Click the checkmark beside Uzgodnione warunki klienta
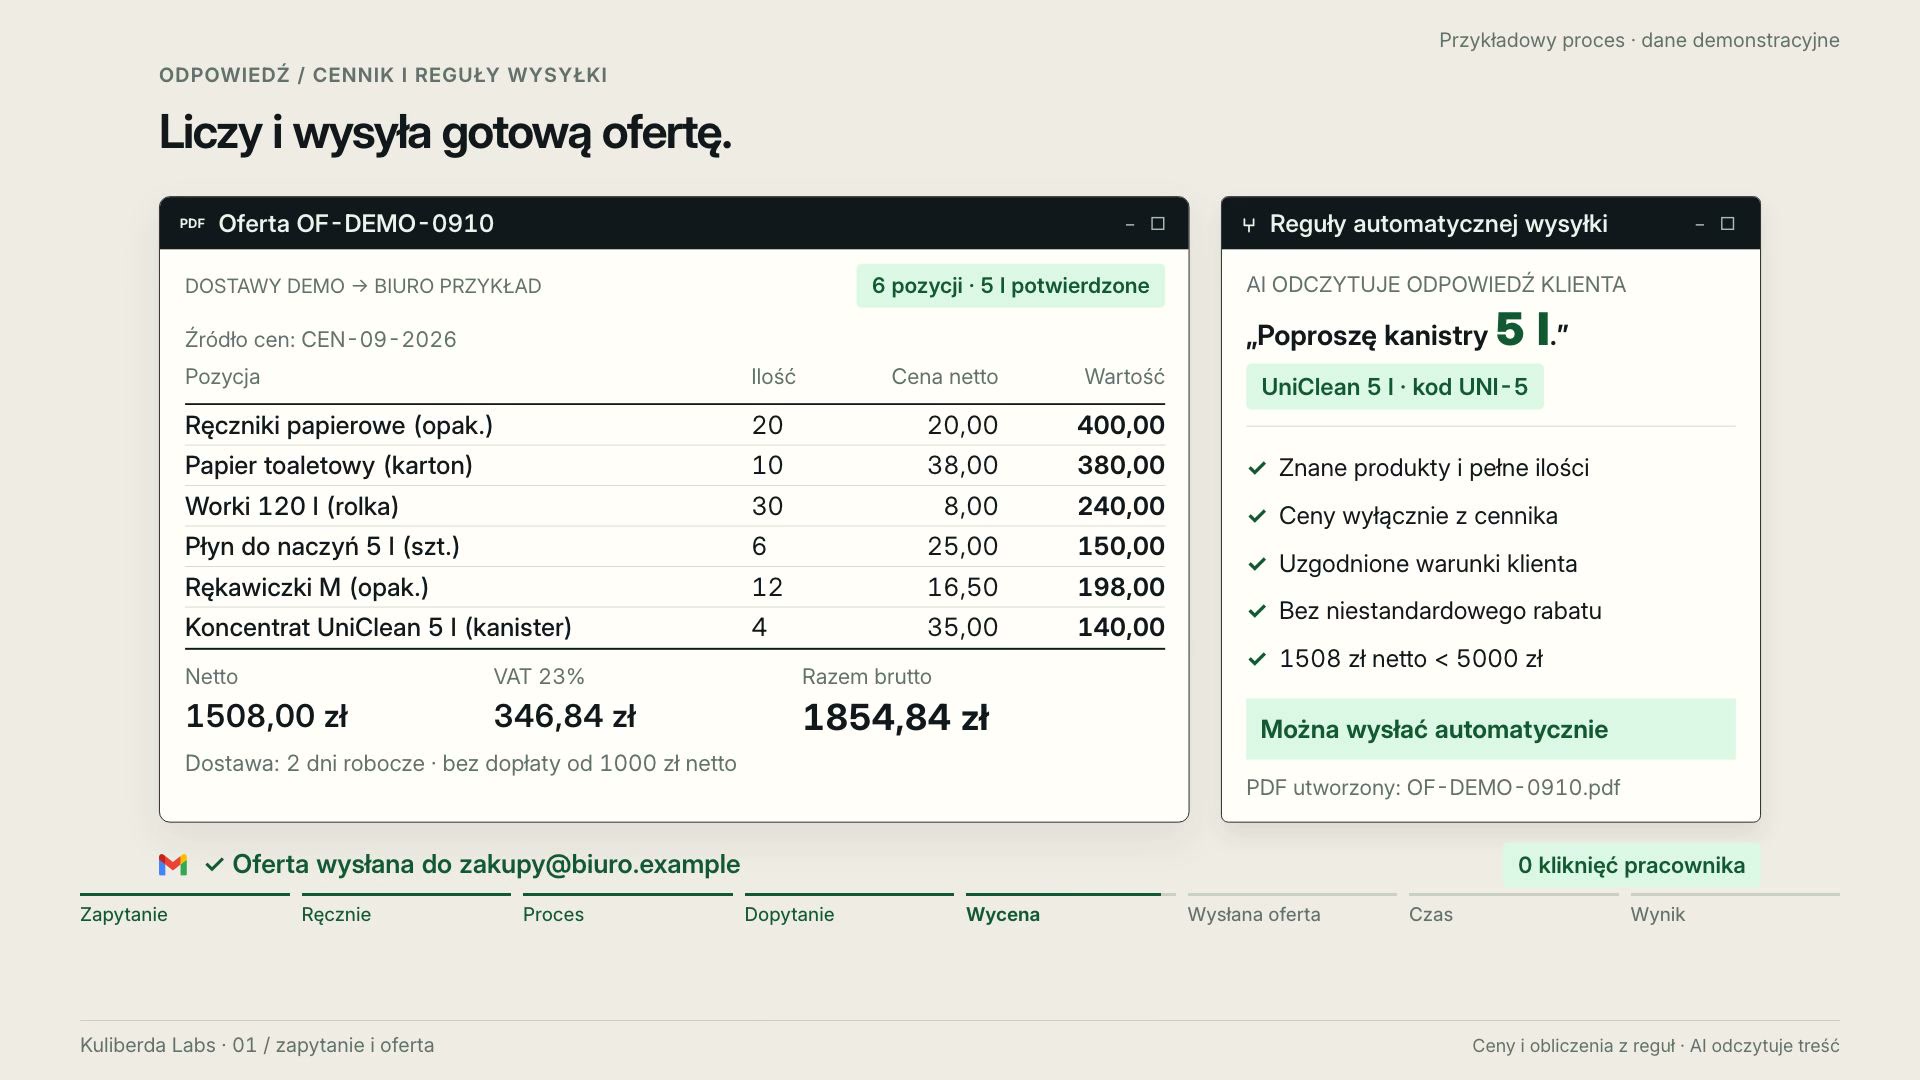The width and height of the screenshot is (1920, 1080). (x=1257, y=564)
